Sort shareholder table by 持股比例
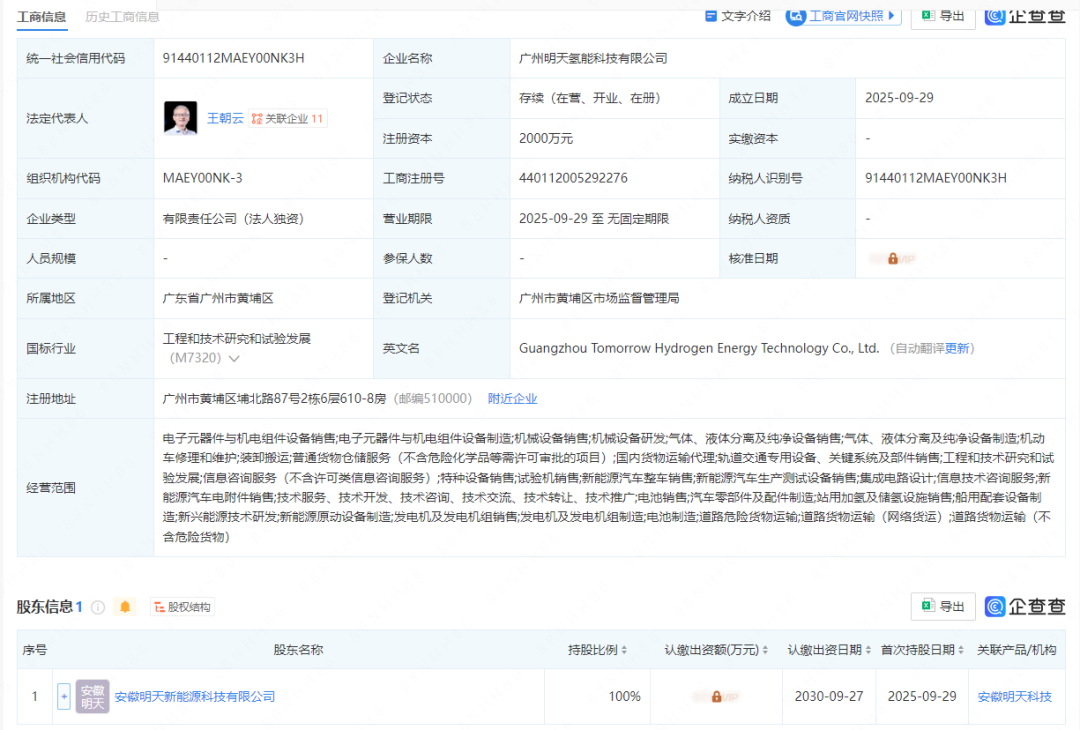1080x730 pixels. coord(598,650)
